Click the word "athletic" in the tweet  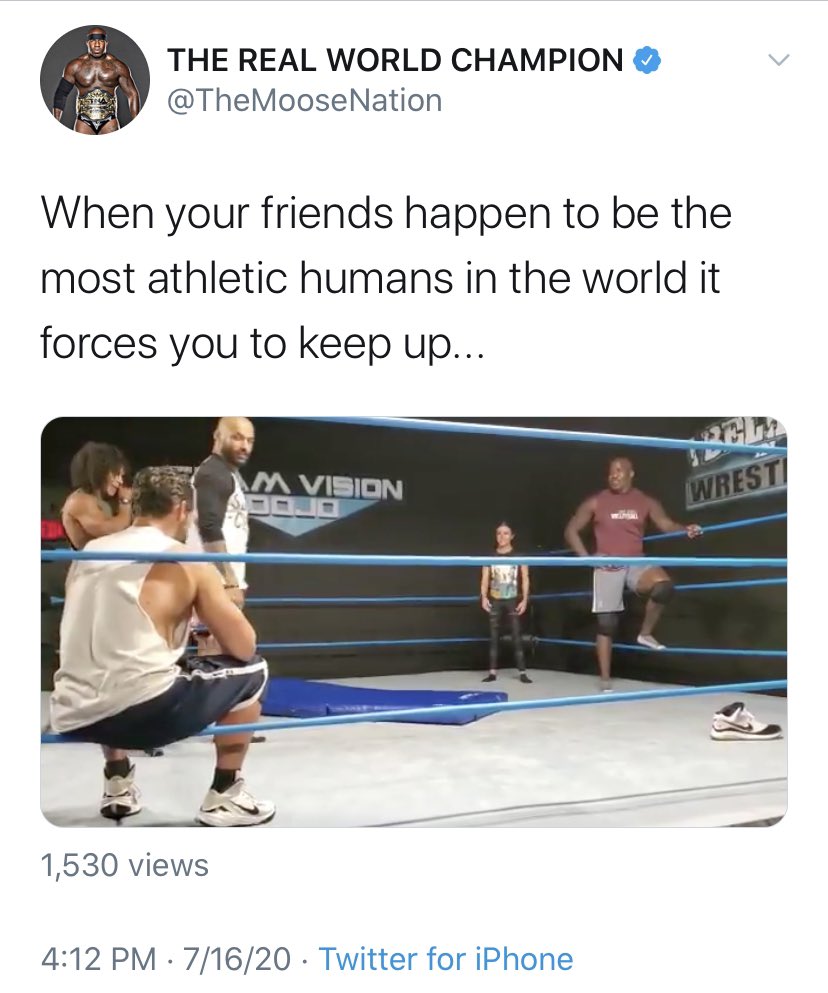[217, 278]
